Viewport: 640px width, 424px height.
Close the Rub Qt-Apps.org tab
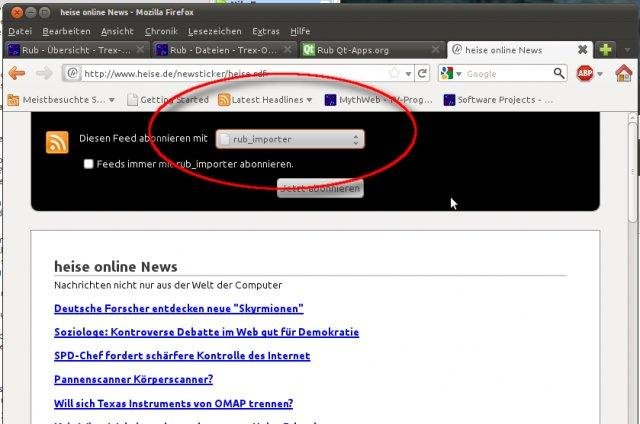(436, 50)
